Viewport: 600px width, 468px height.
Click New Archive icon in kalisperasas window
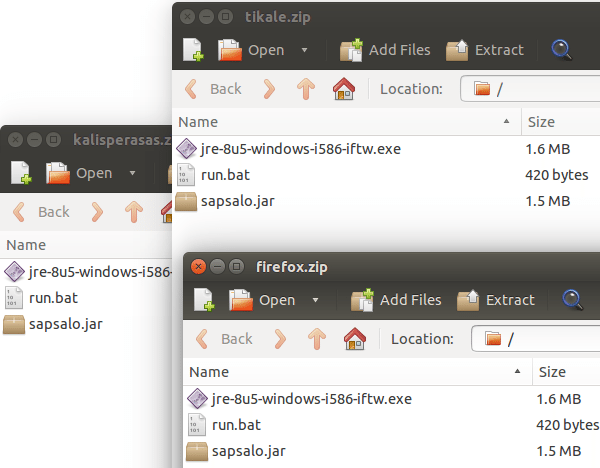tap(21, 173)
